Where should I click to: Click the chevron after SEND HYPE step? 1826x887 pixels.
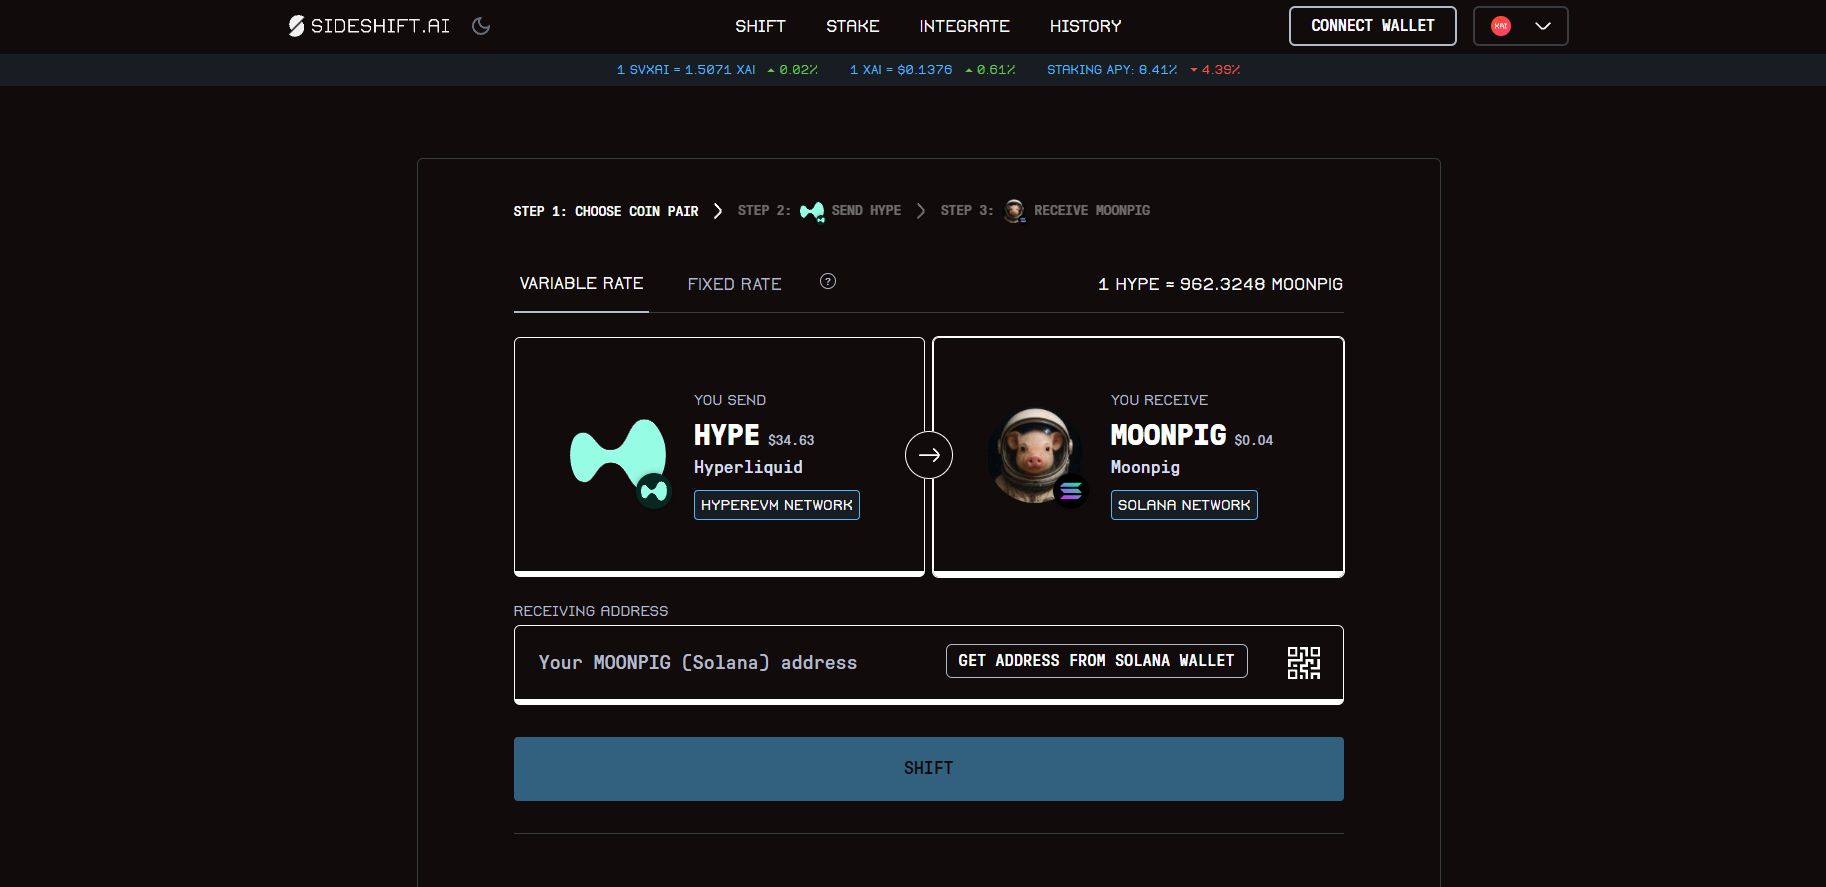(x=921, y=211)
